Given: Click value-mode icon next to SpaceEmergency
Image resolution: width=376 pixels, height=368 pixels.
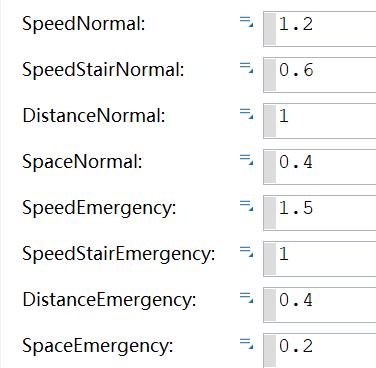Looking at the screenshot, I should [x=246, y=344].
